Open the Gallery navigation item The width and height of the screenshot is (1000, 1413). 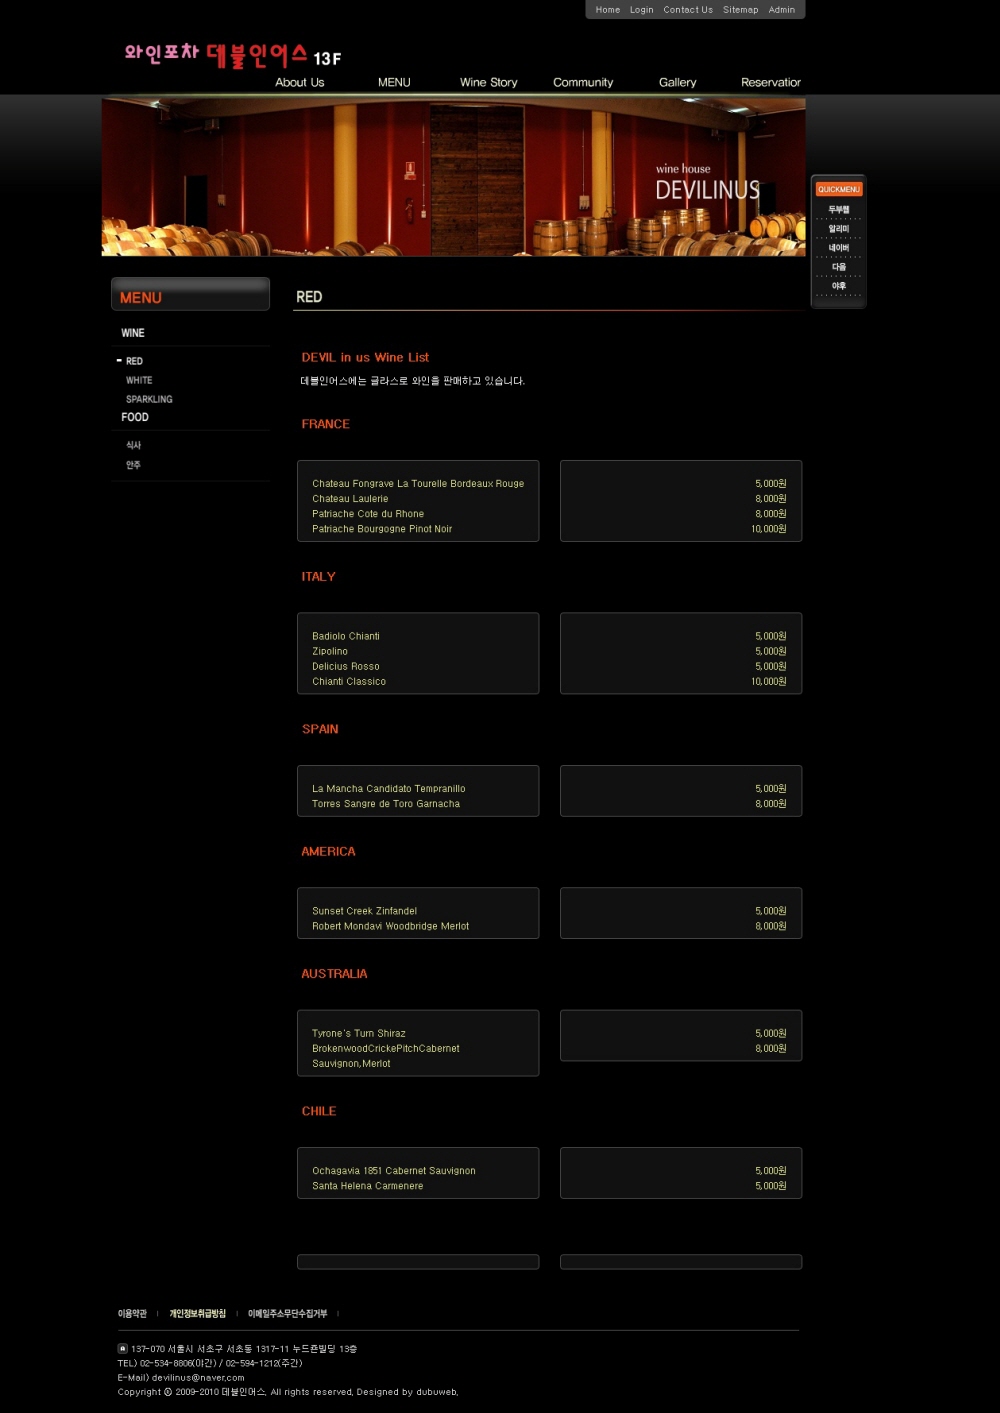click(x=677, y=83)
